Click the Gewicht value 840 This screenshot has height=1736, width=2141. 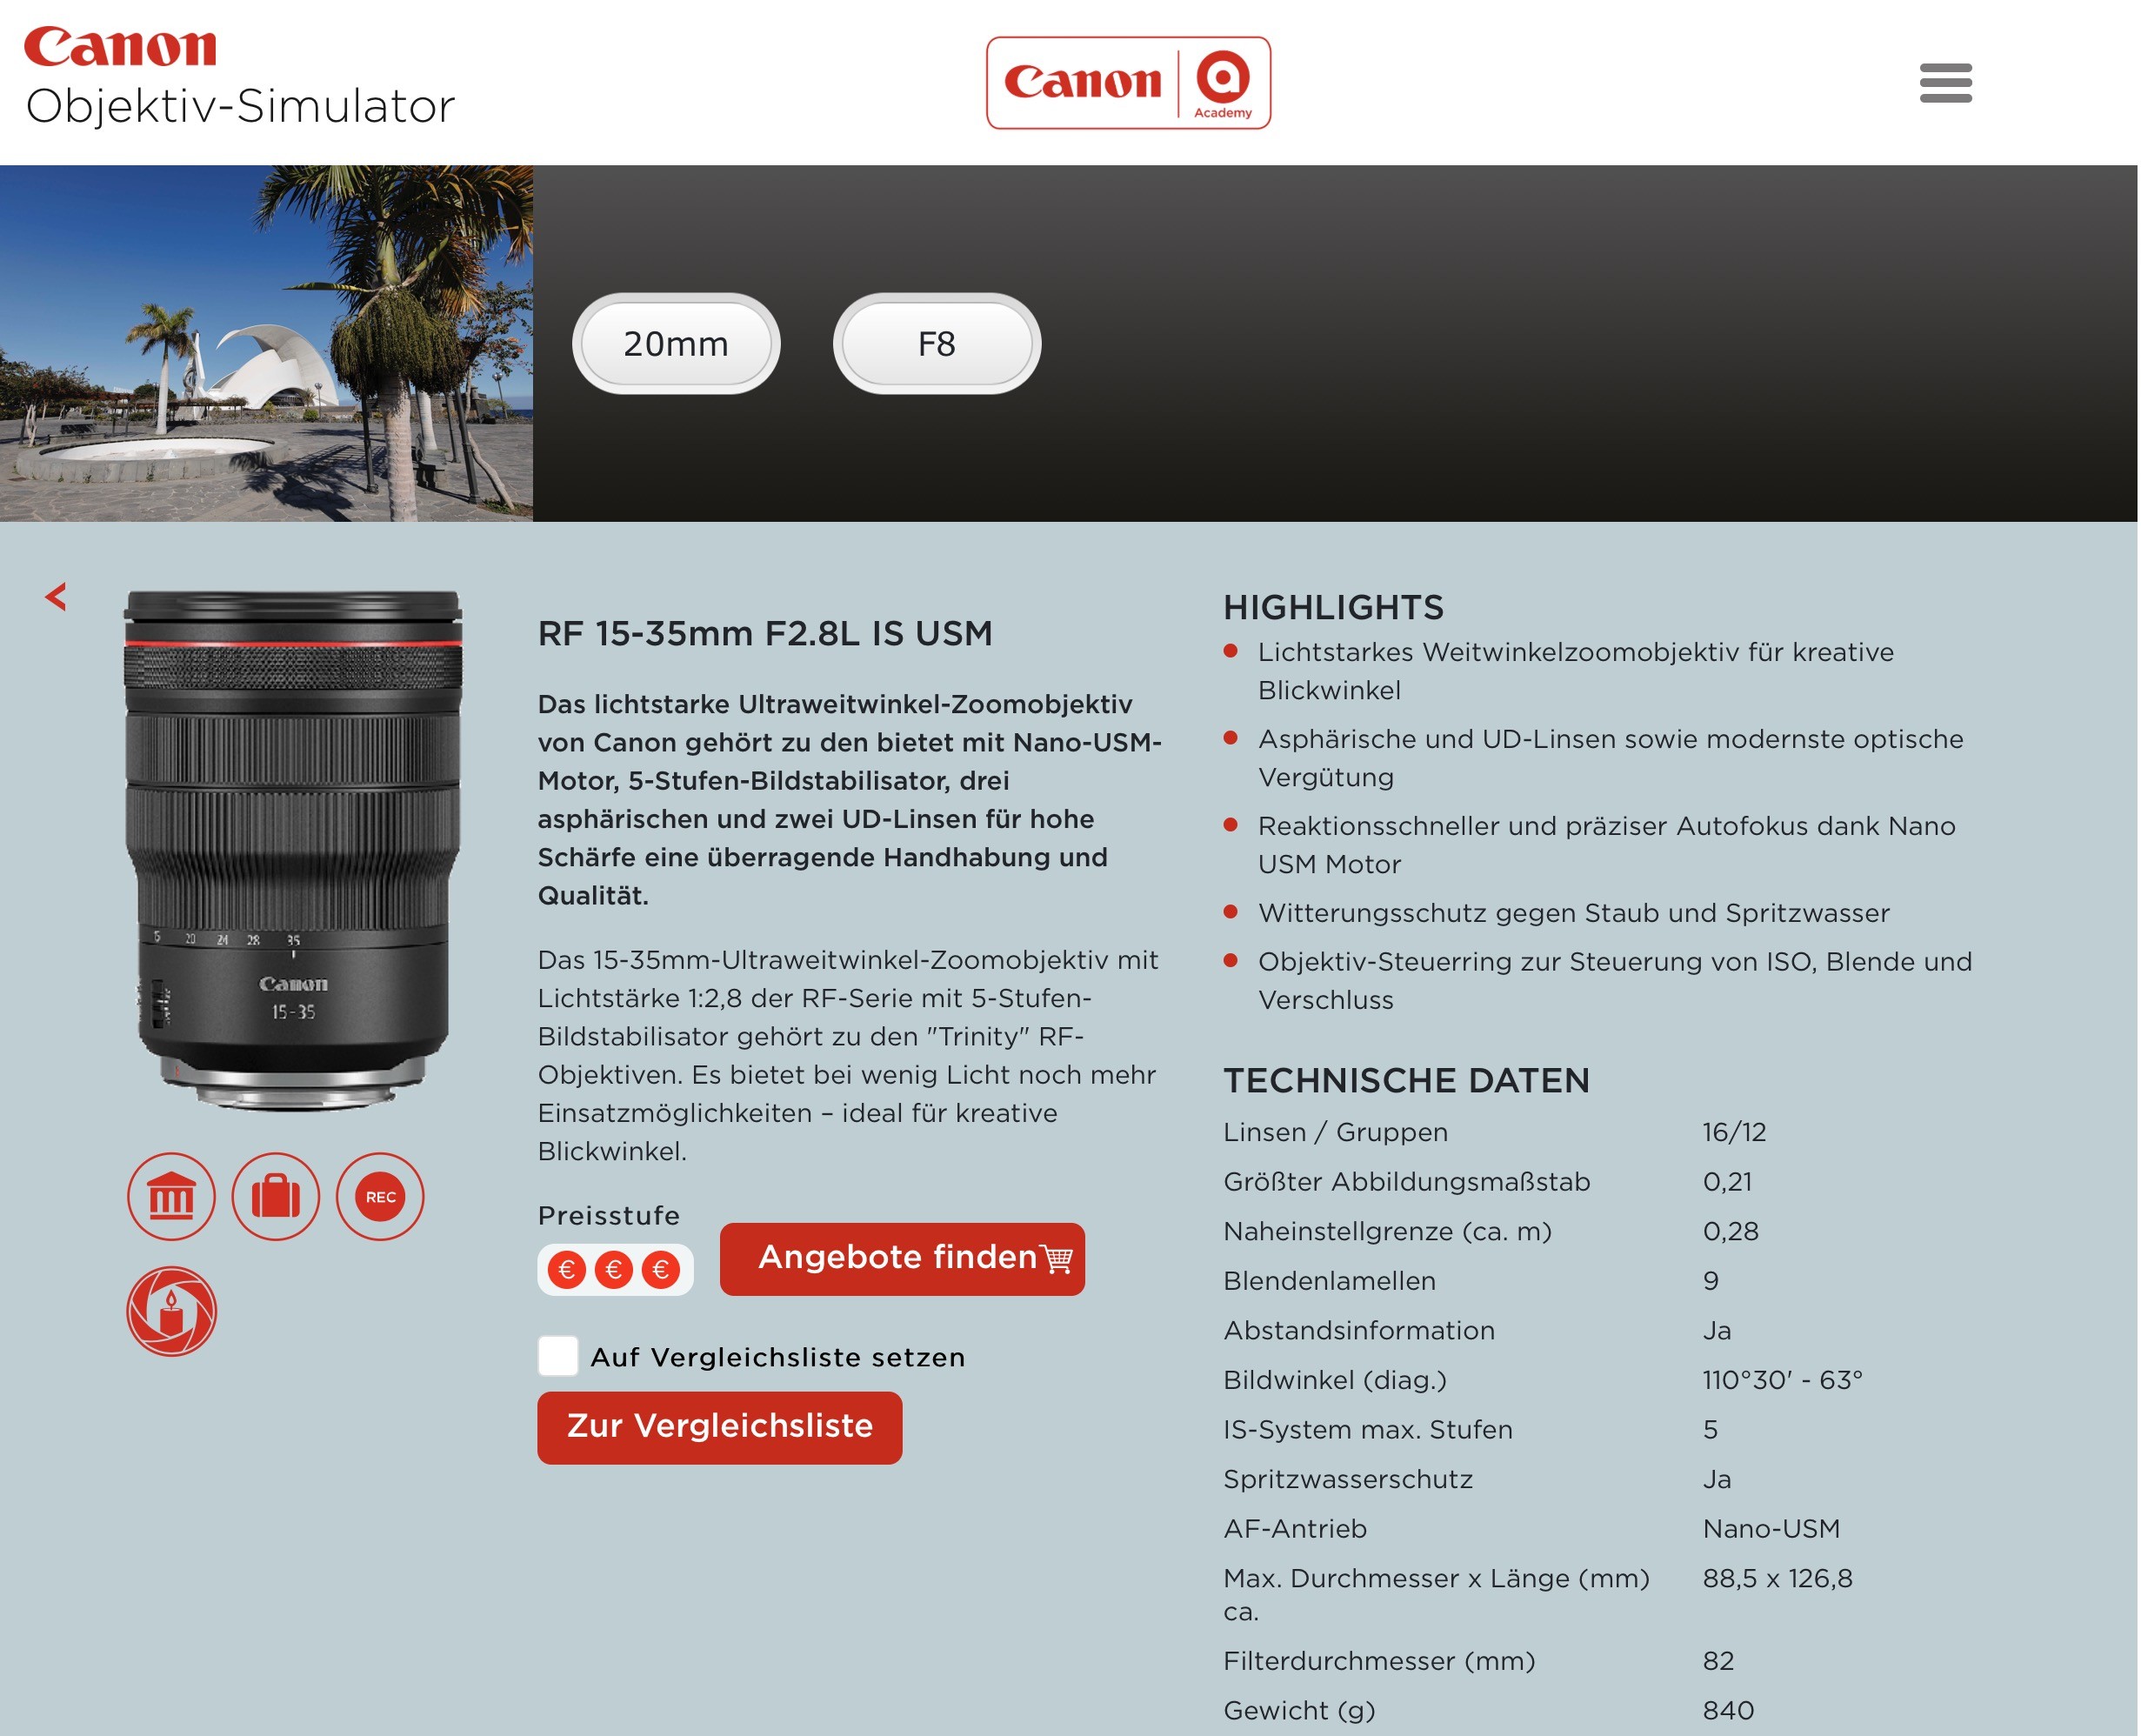(x=1728, y=1710)
